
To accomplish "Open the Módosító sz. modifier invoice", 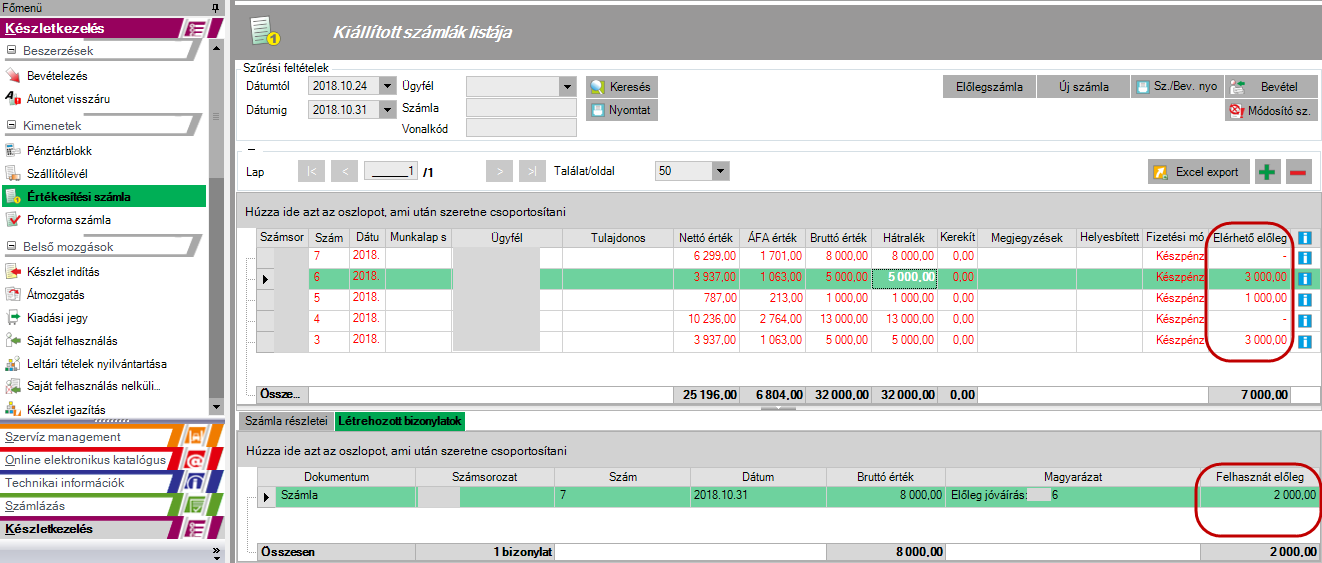I will [x=1272, y=110].
